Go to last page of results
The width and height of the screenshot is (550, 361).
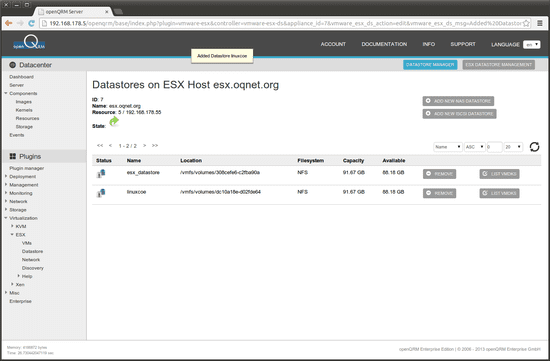[155, 146]
